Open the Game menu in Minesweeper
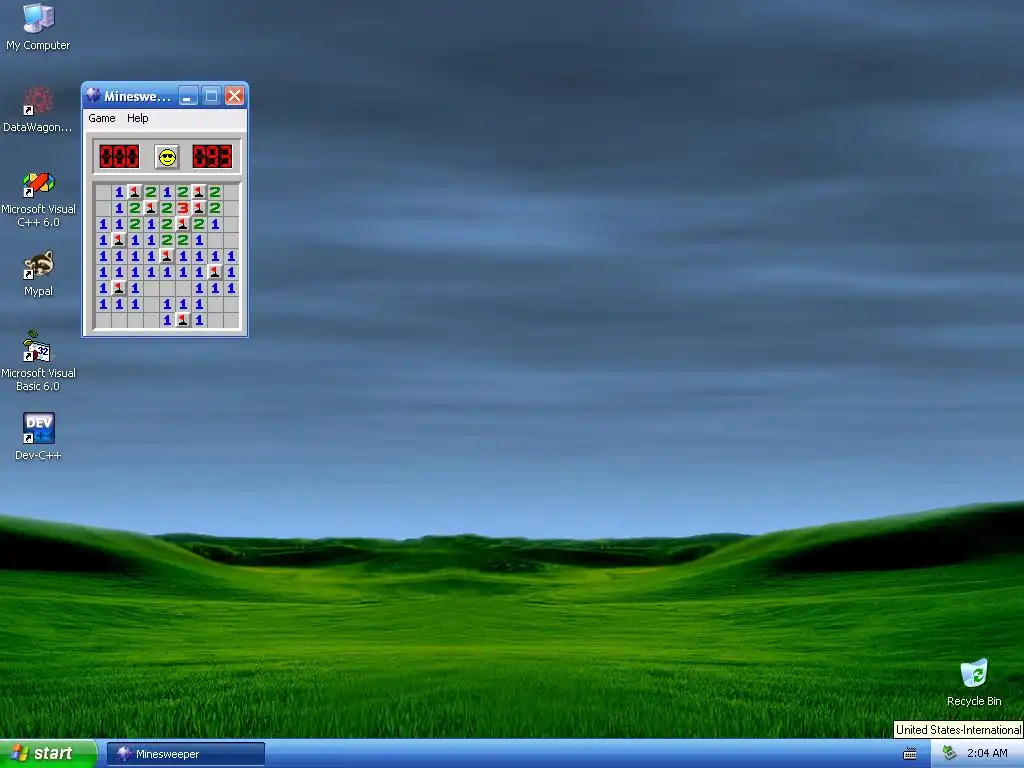The image size is (1024, 768). [102, 118]
